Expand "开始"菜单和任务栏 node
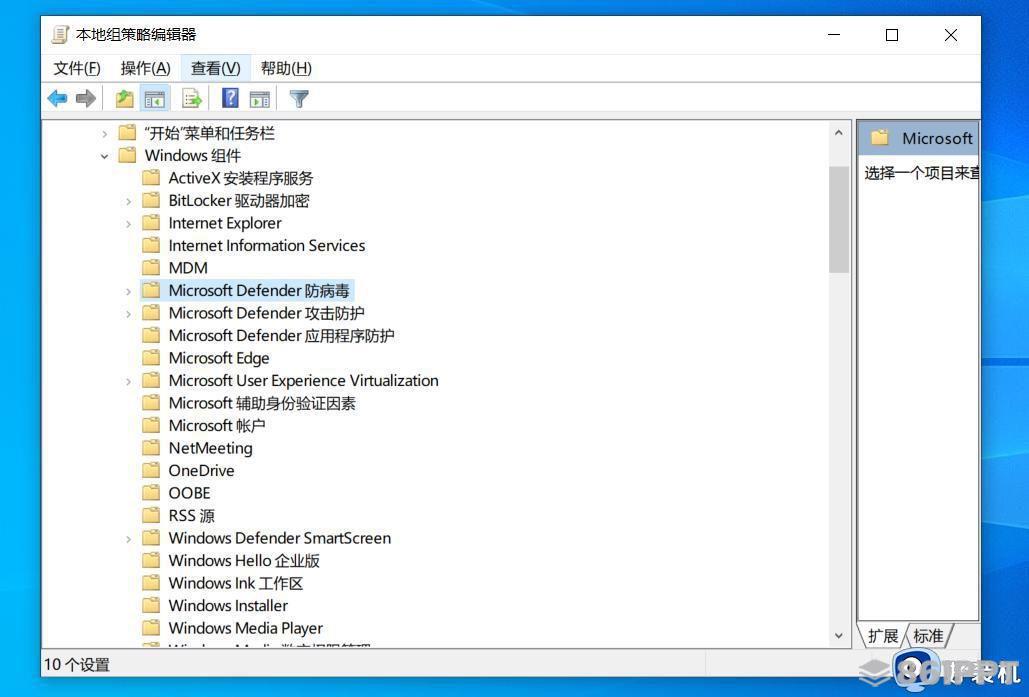This screenshot has width=1029, height=697. (x=104, y=134)
